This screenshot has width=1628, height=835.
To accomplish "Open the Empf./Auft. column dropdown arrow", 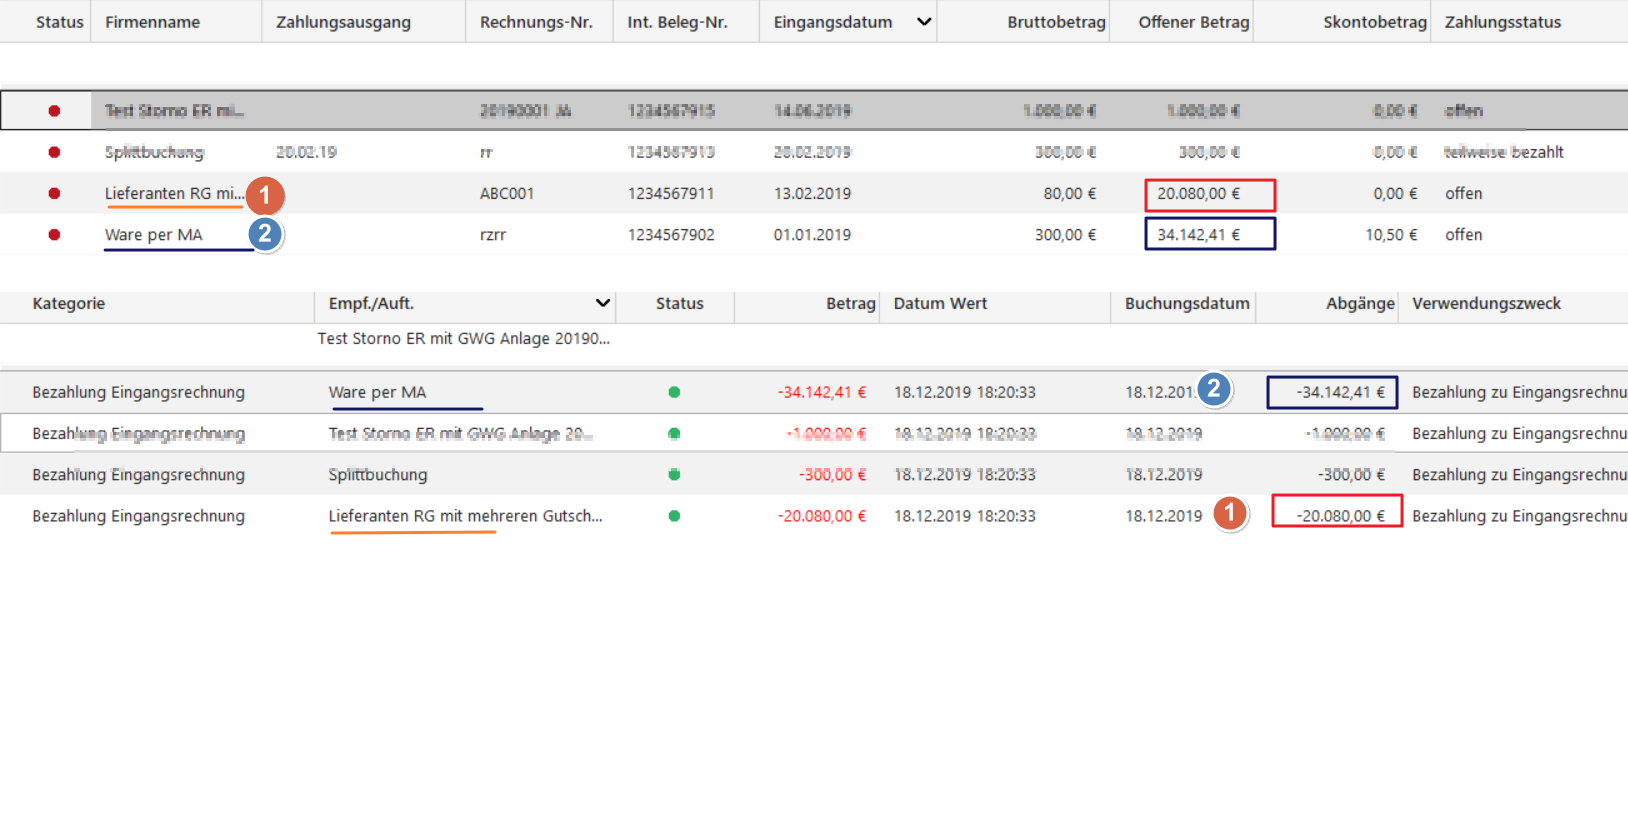I will pyautogui.click(x=603, y=303).
